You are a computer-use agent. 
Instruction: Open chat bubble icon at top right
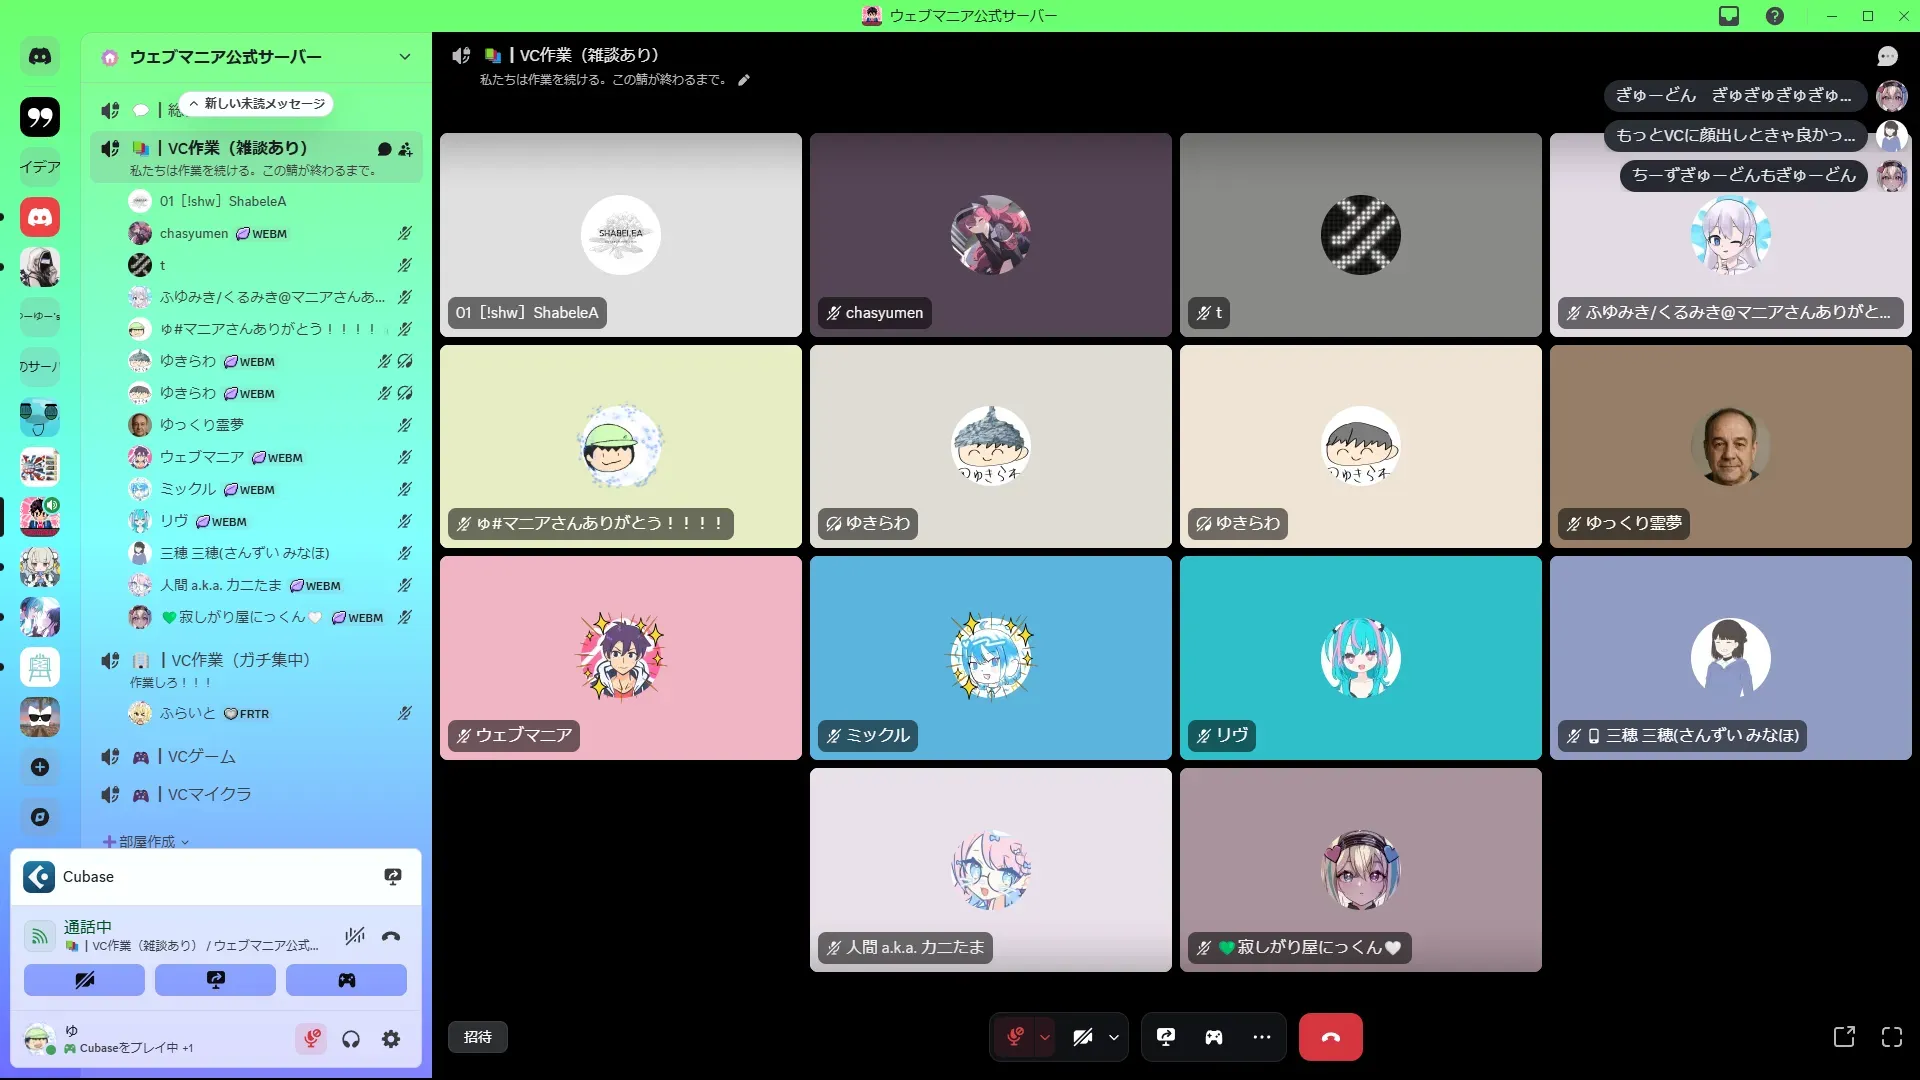pos(1887,56)
